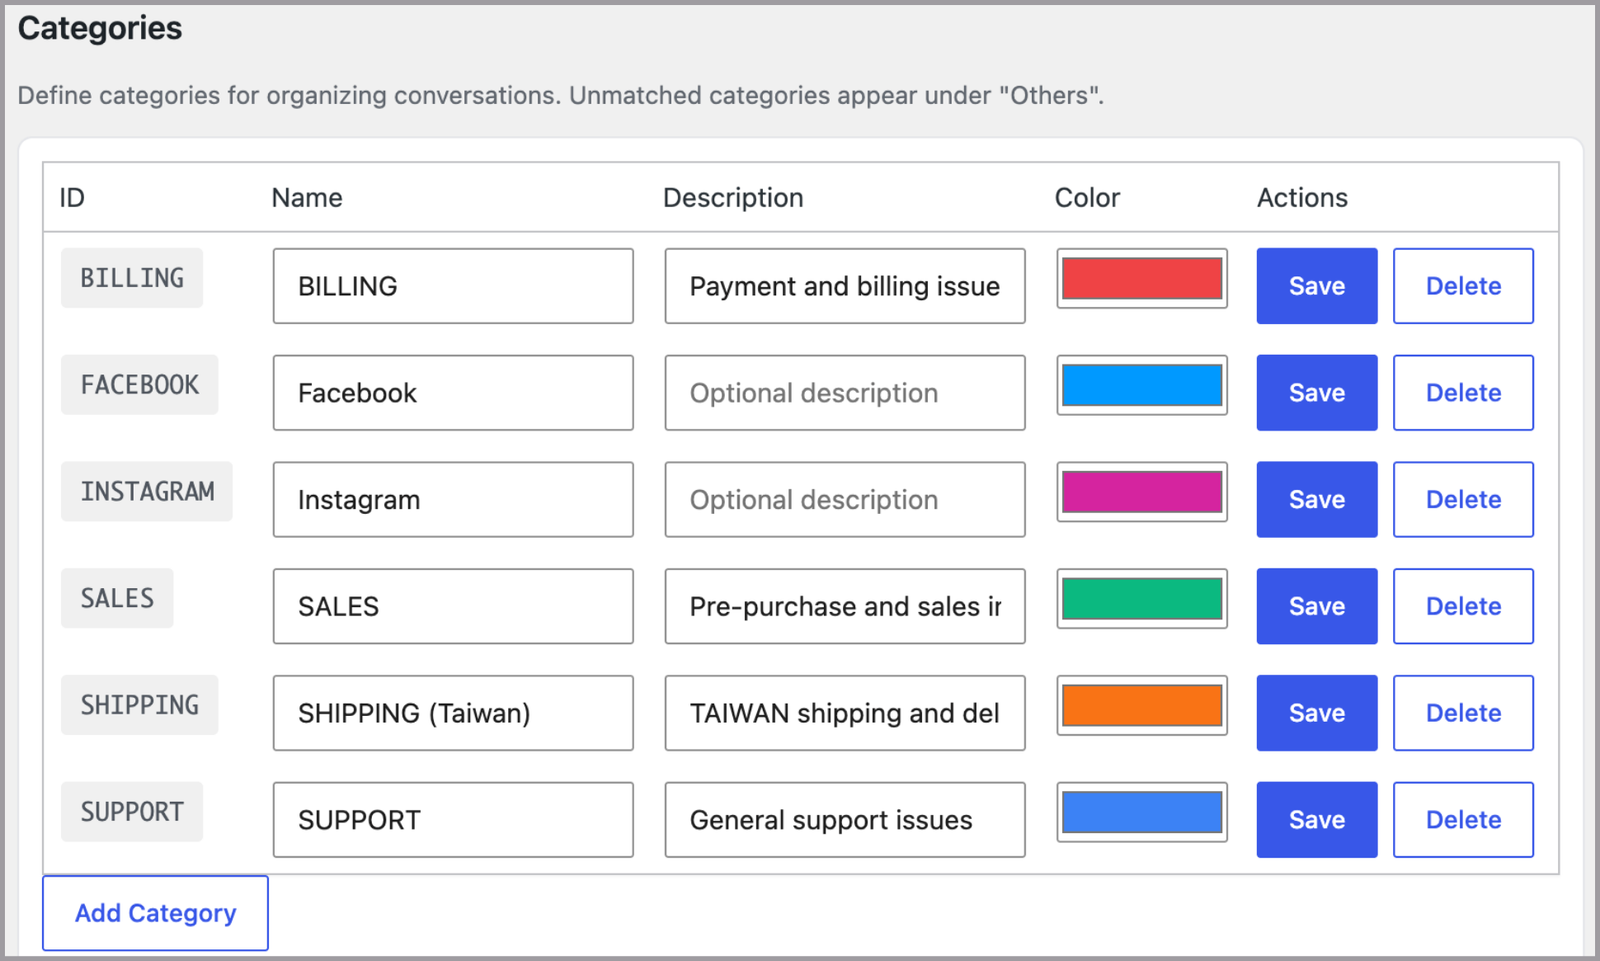
Task: Edit the 'Pre-purchase and sales' description field
Action: [x=845, y=606]
